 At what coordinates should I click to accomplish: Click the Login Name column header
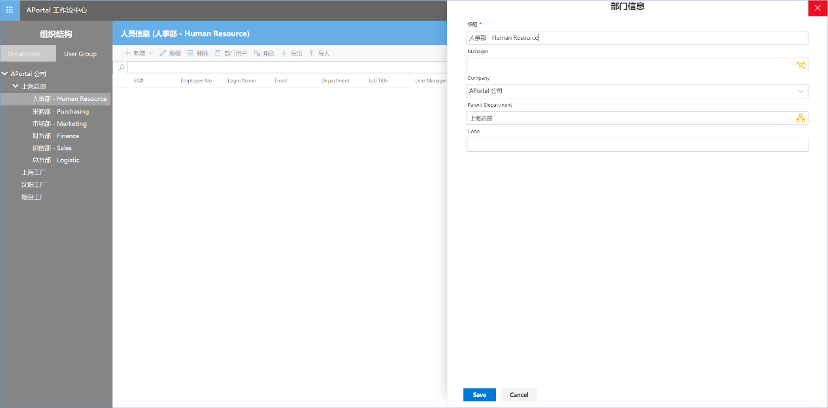click(242, 81)
